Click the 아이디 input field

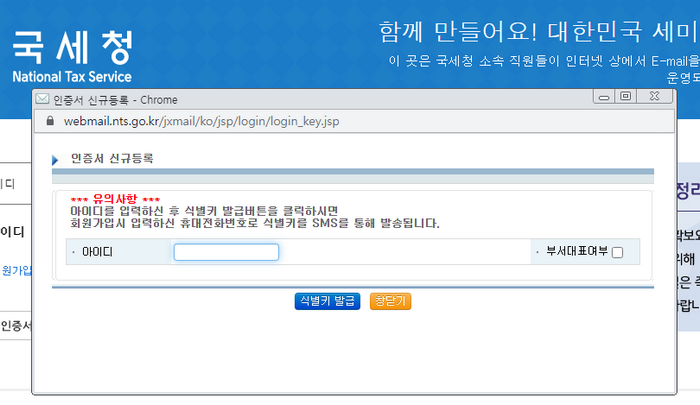tap(226, 252)
